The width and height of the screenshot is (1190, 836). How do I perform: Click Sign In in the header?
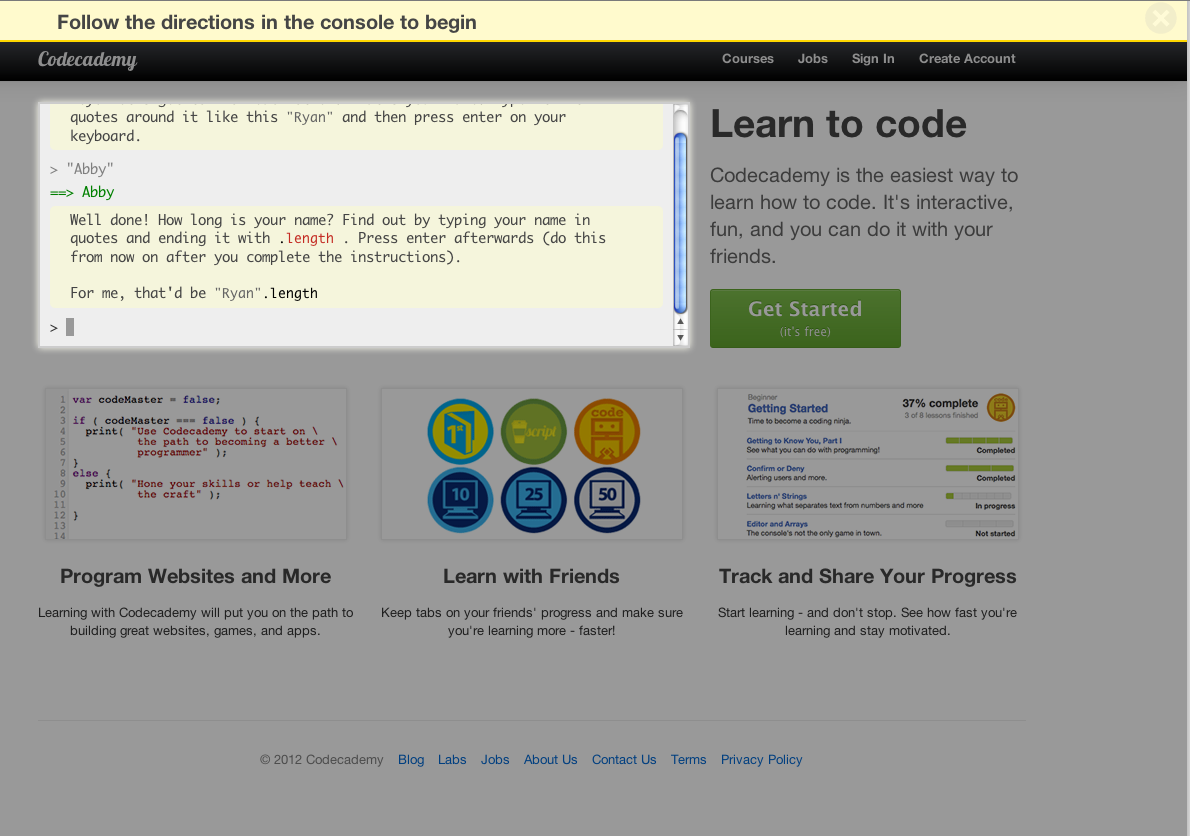click(x=872, y=59)
